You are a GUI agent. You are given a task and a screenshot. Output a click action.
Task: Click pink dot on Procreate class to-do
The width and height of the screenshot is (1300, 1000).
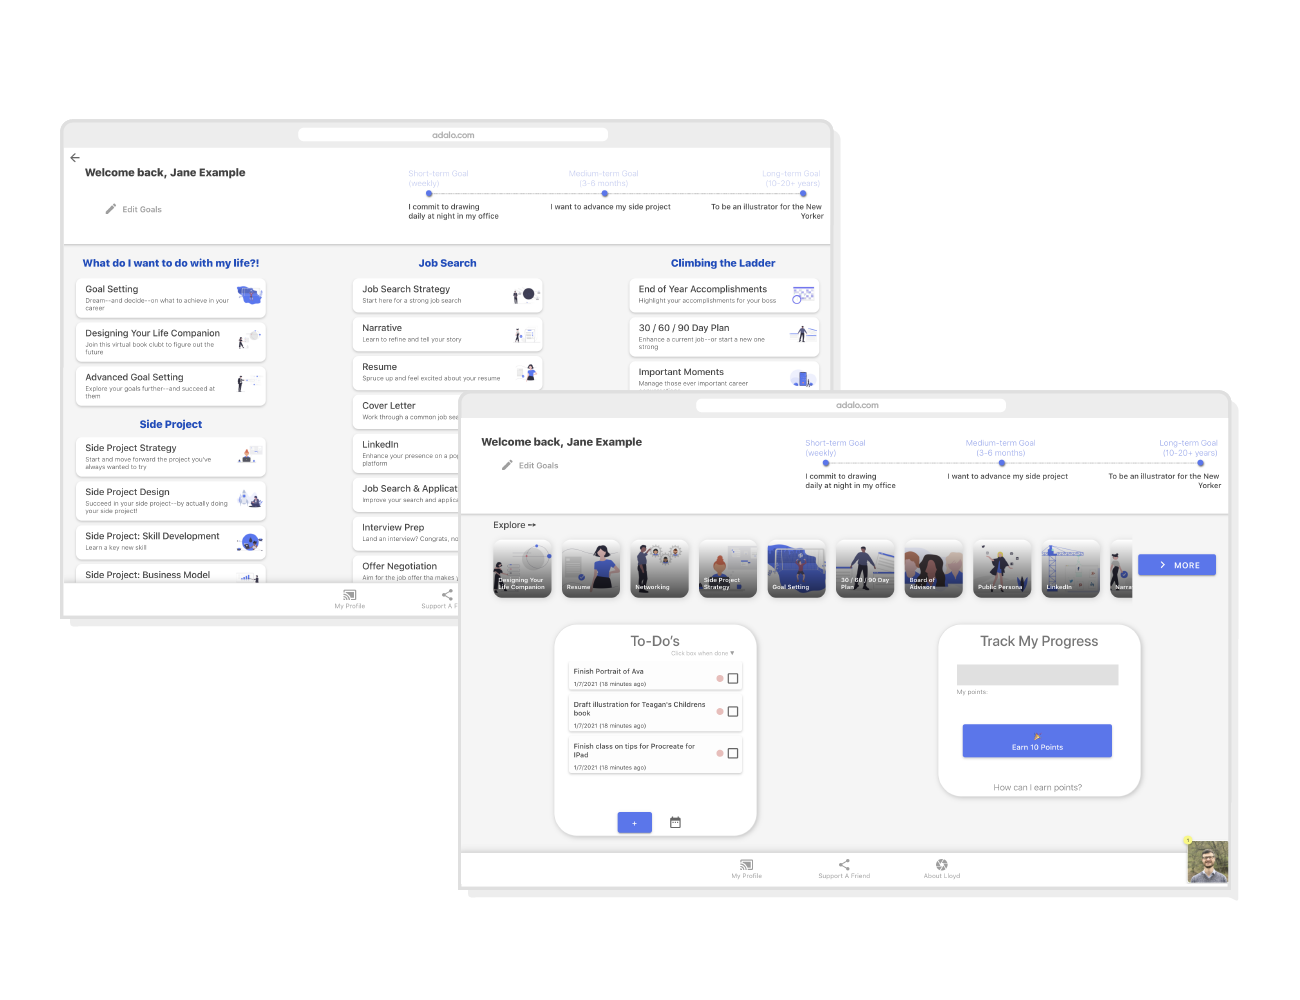(x=719, y=754)
